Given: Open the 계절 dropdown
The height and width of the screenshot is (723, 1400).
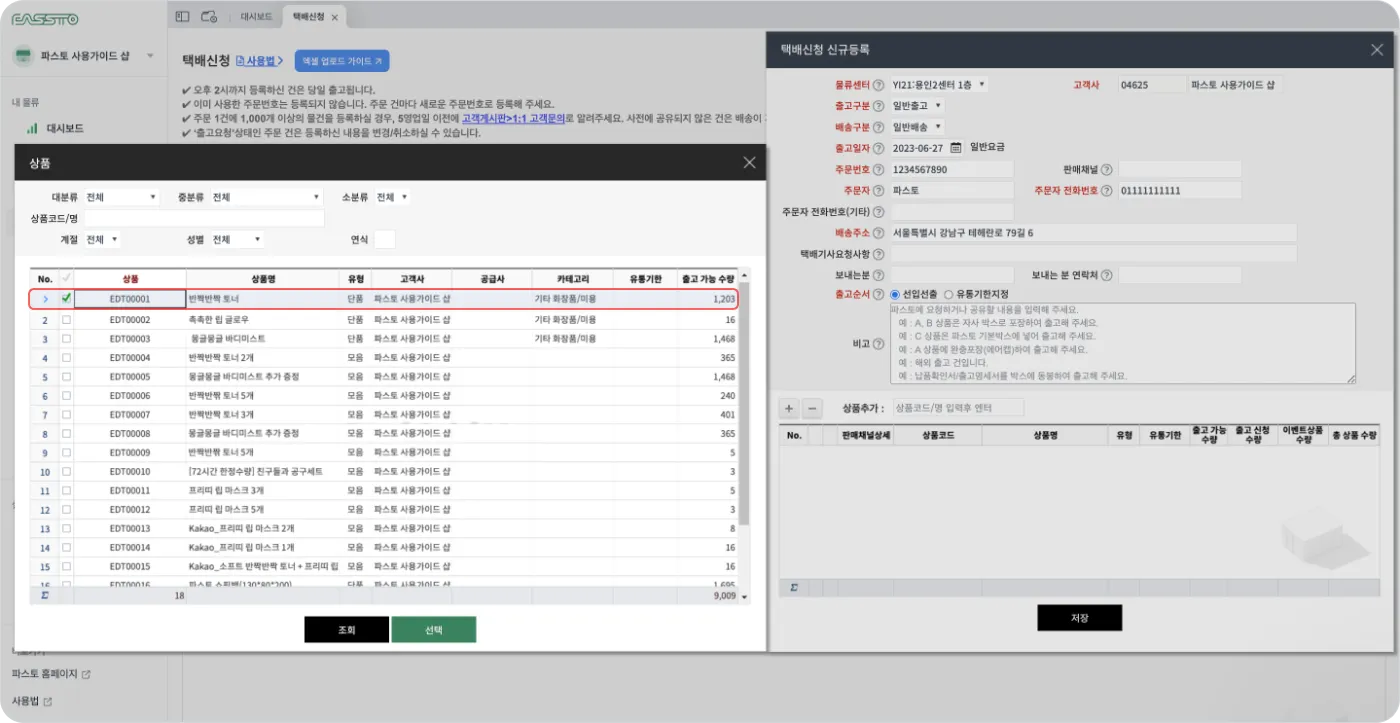Looking at the screenshot, I should tap(102, 240).
